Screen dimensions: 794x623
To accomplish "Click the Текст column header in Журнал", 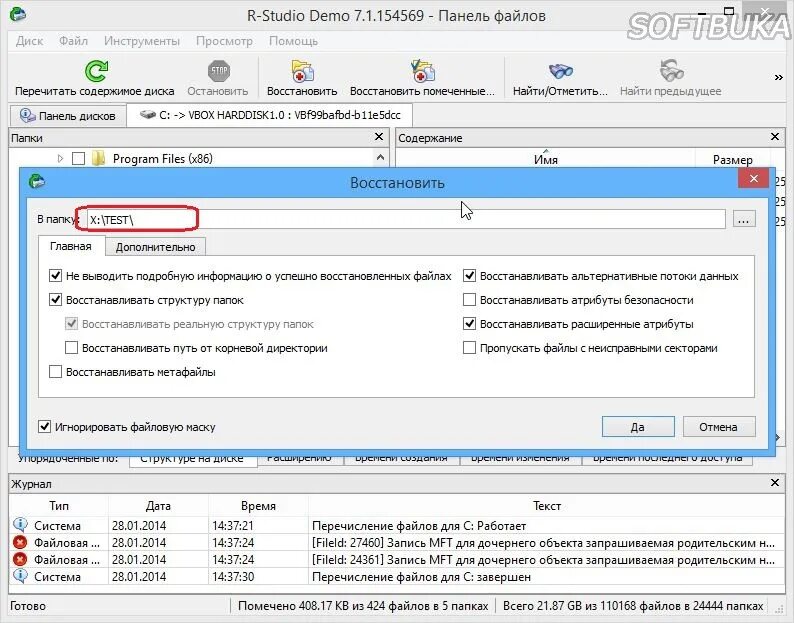I will coord(546,505).
